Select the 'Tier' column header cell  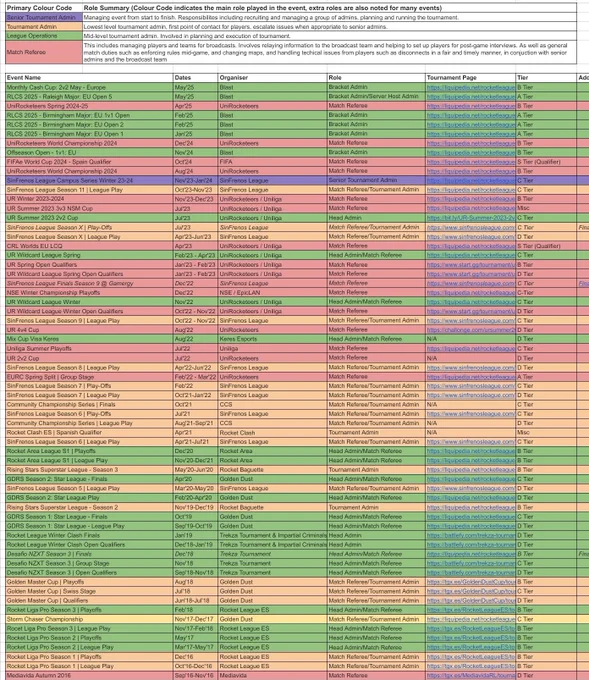click(x=546, y=78)
